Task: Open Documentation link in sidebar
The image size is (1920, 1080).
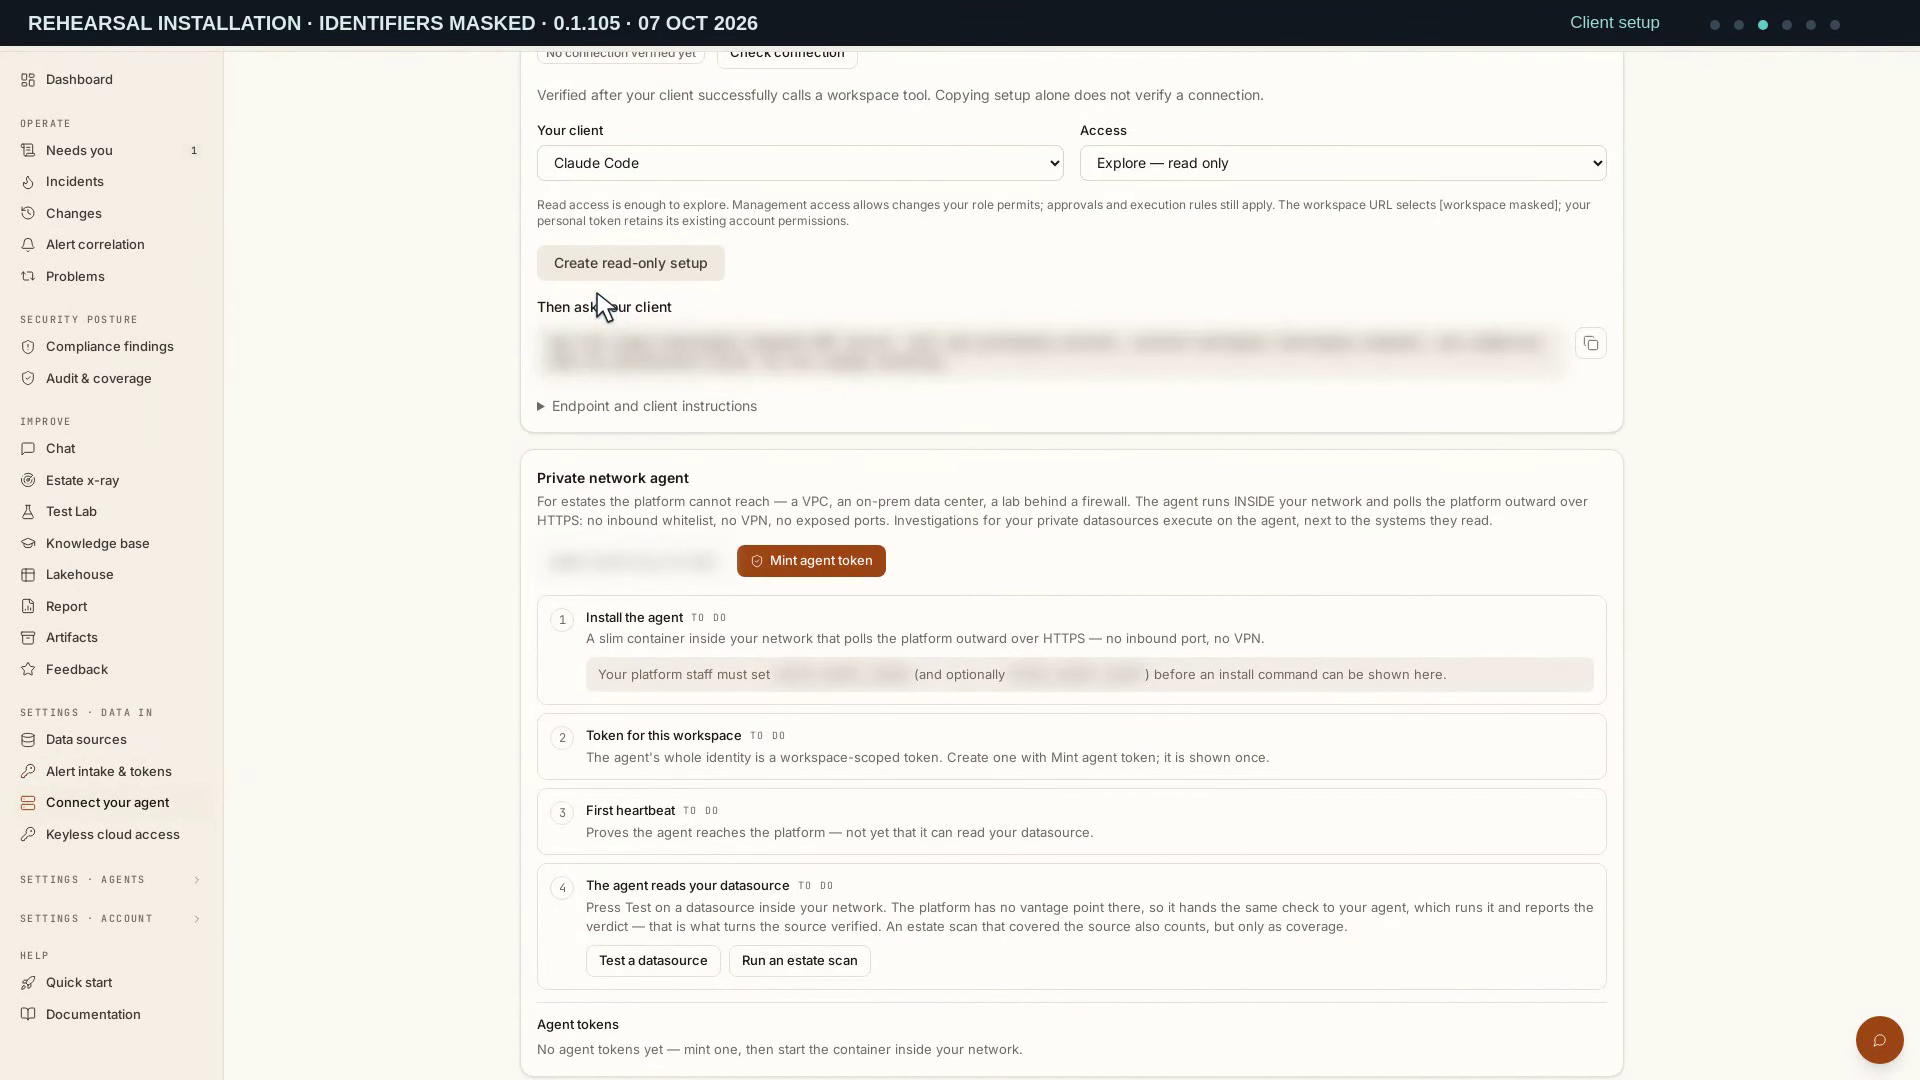Action: [x=111, y=1015]
